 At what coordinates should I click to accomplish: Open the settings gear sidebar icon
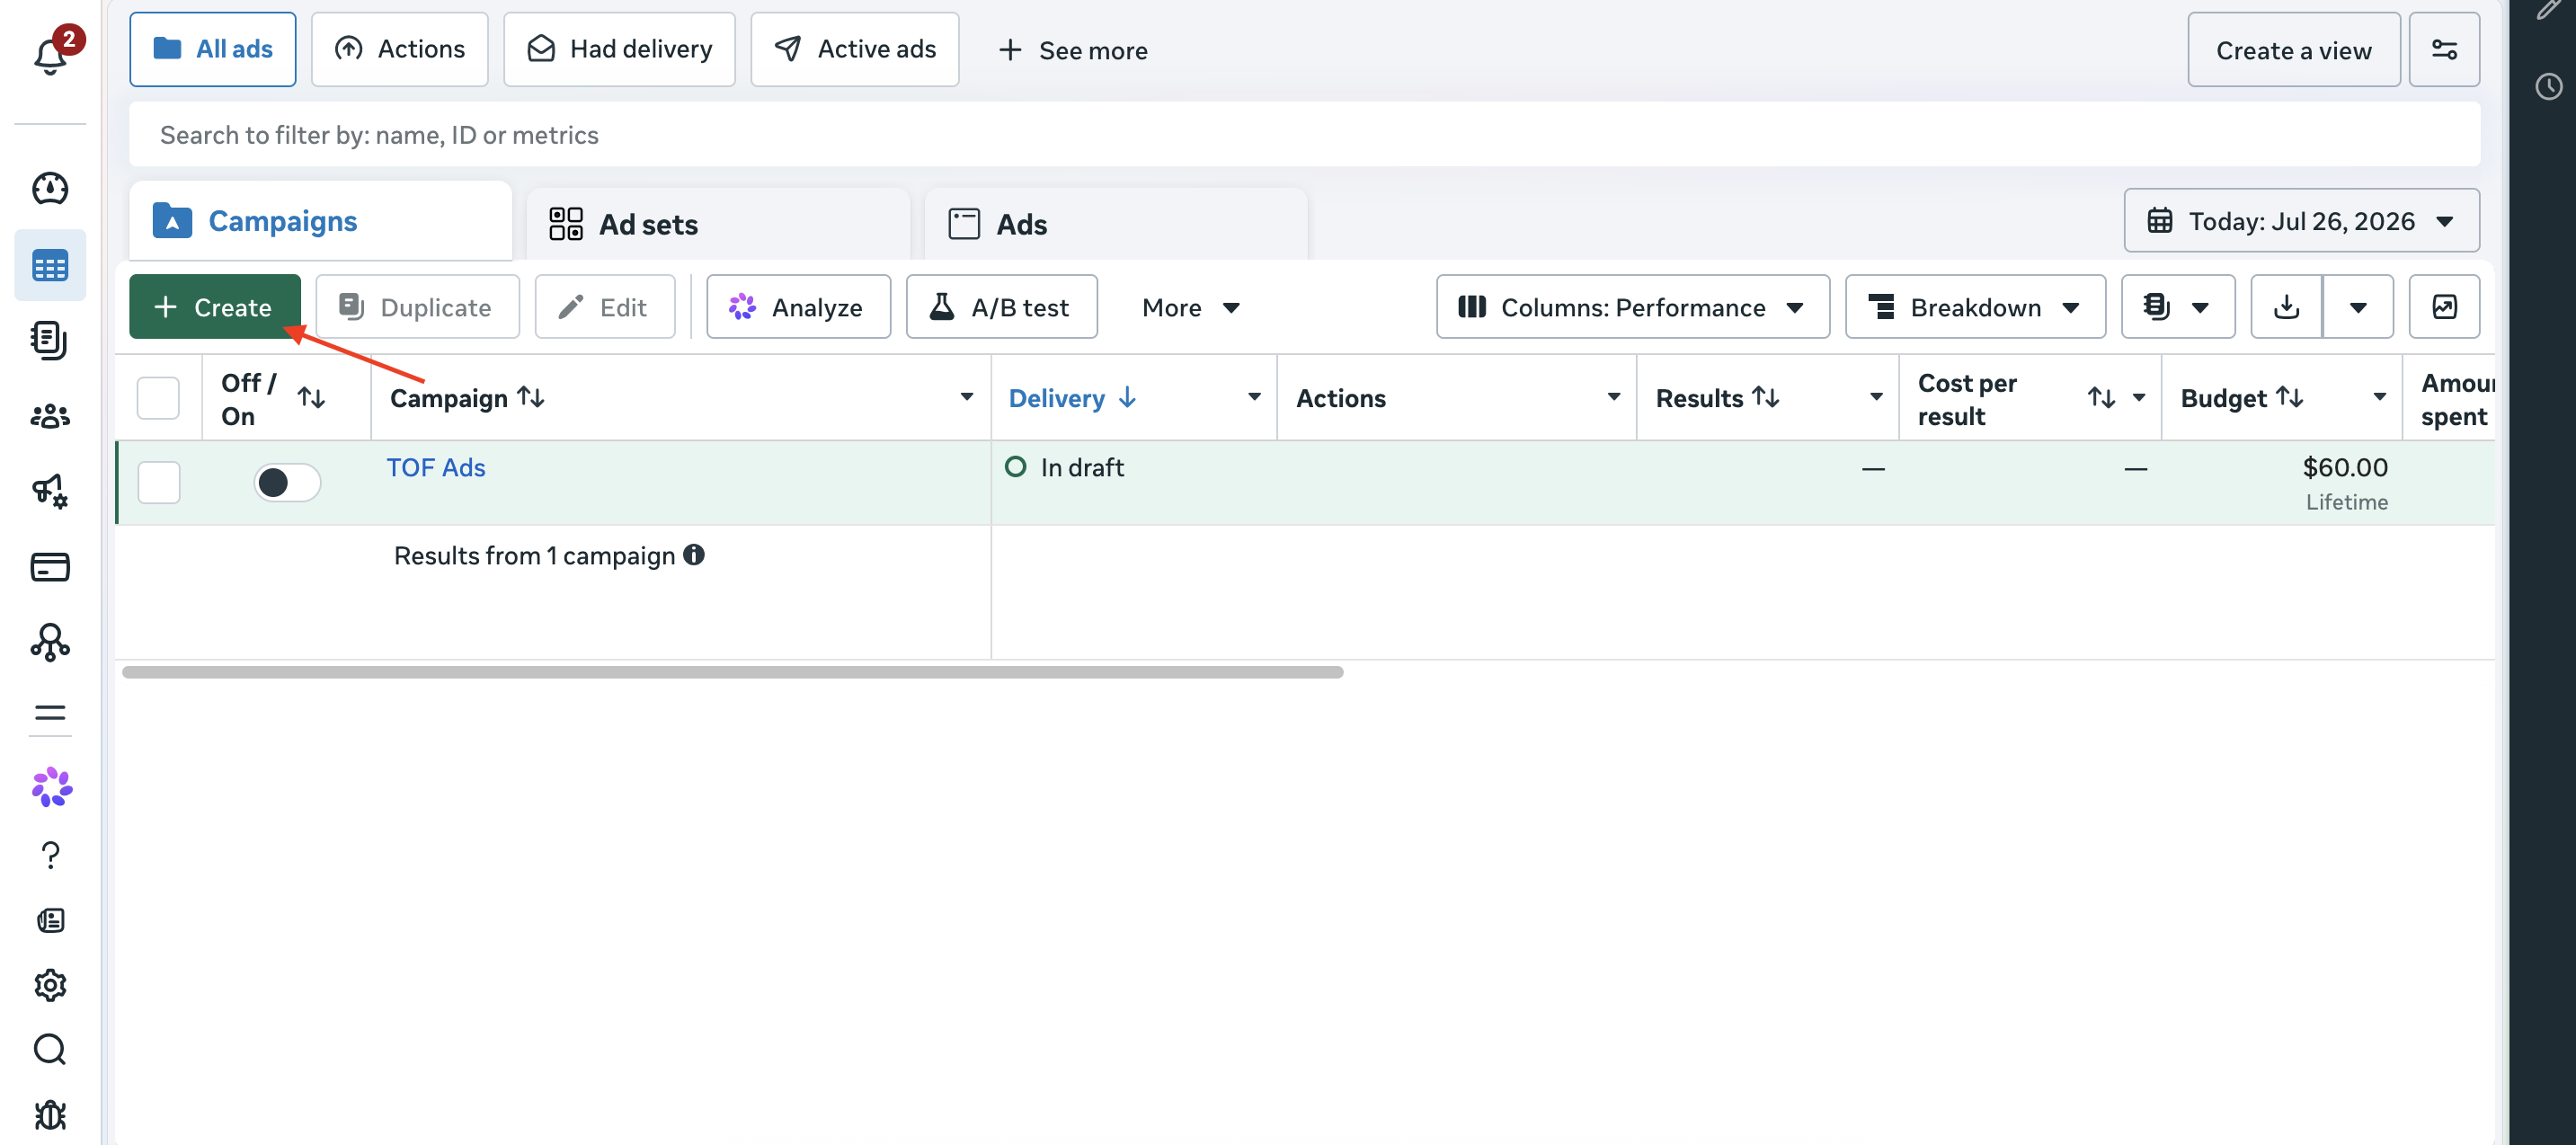pos(50,985)
